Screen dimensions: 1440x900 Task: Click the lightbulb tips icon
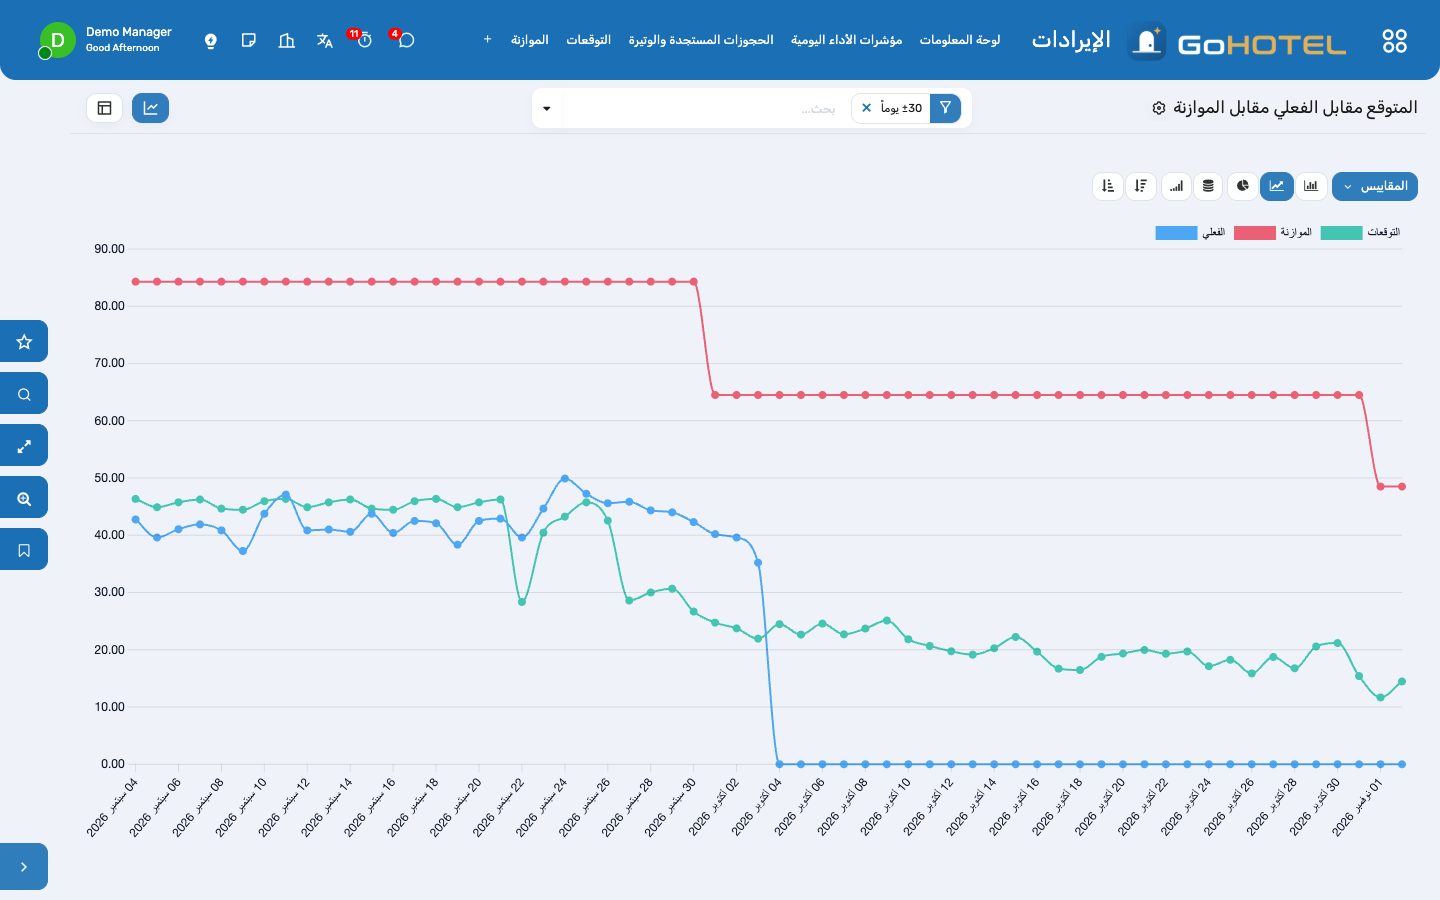(x=211, y=41)
